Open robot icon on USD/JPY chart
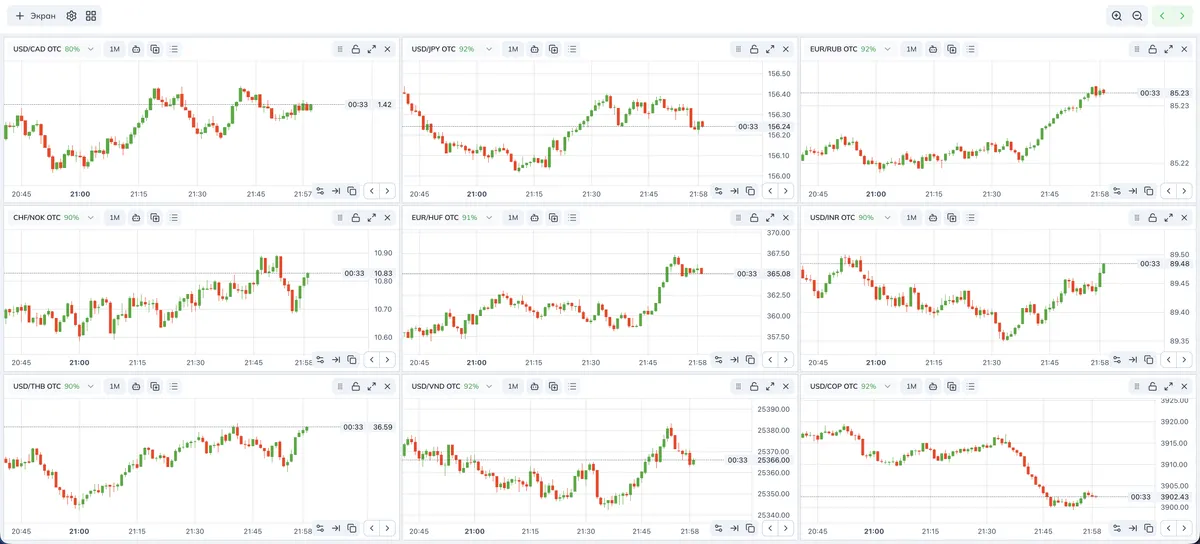1200x544 pixels. (535, 49)
